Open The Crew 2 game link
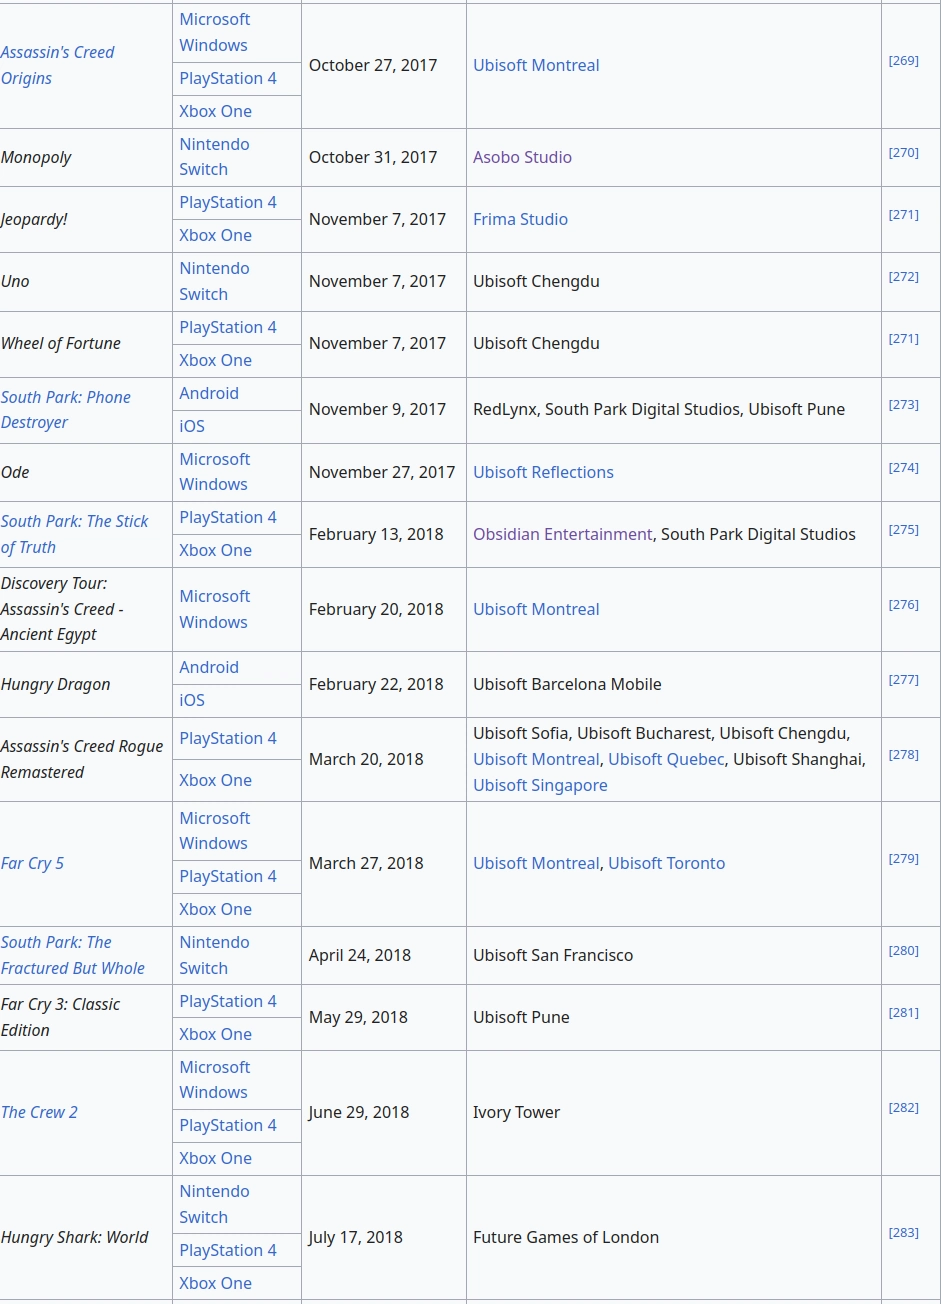The image size is (941, 1304). point(39,1112)
